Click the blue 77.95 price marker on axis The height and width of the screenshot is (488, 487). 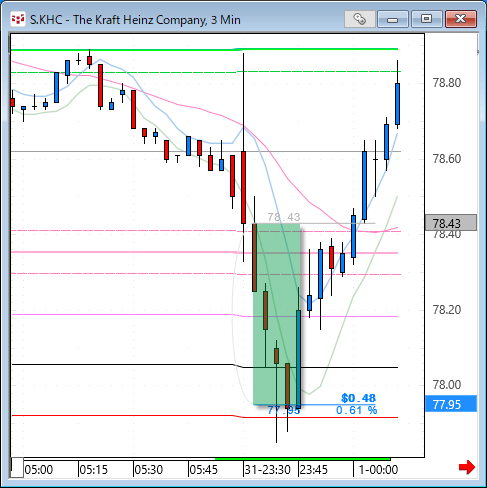(x=451, y=404)
